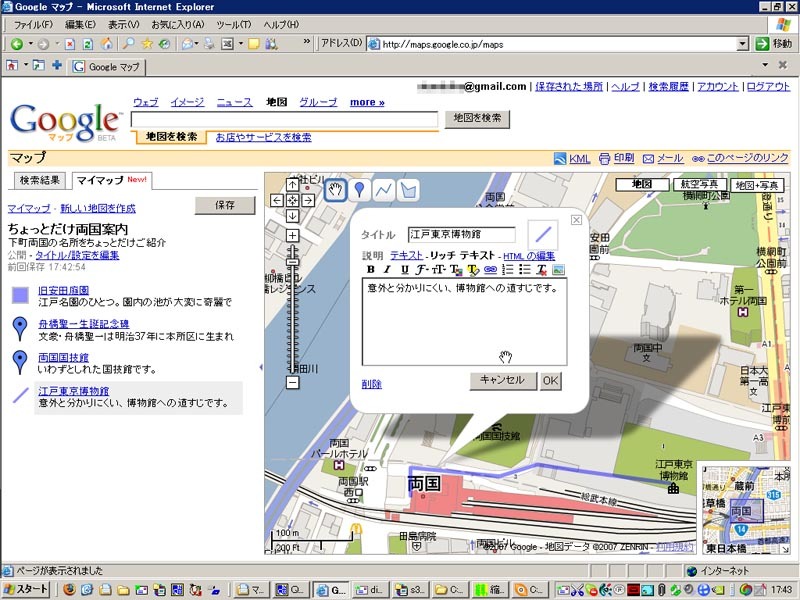
Task: Switch to HTML の編集 mode
Action: click(529, 256)
